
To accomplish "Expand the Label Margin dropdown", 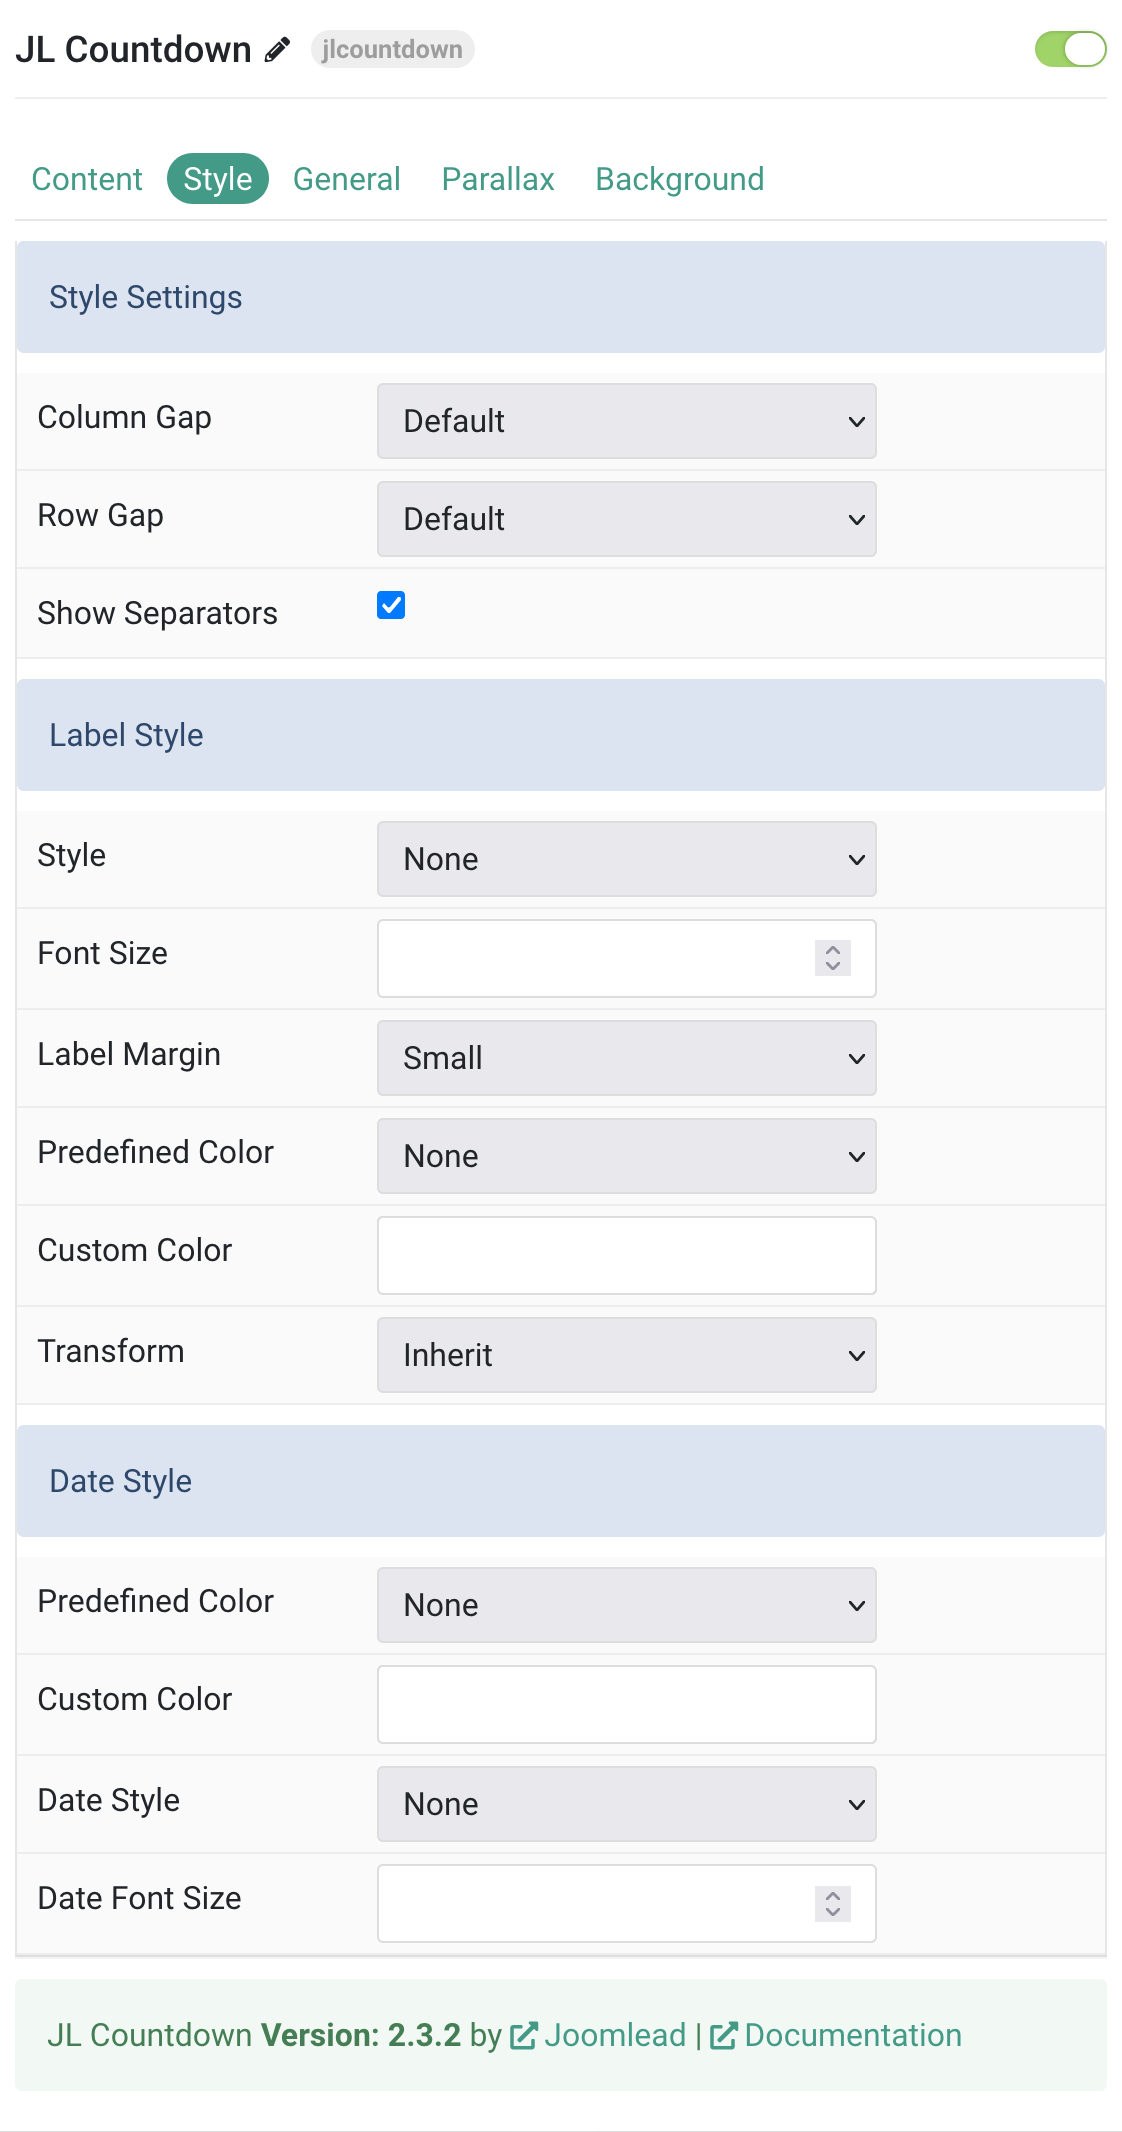I will tap(627, 1058).
